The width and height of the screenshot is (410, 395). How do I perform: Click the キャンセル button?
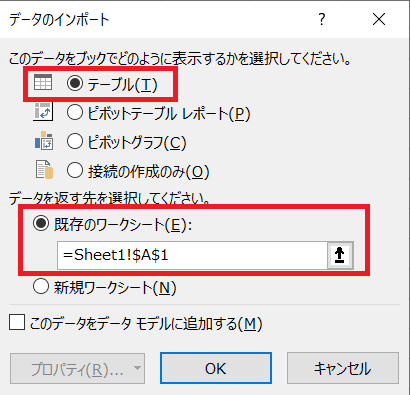pos(343,368)
